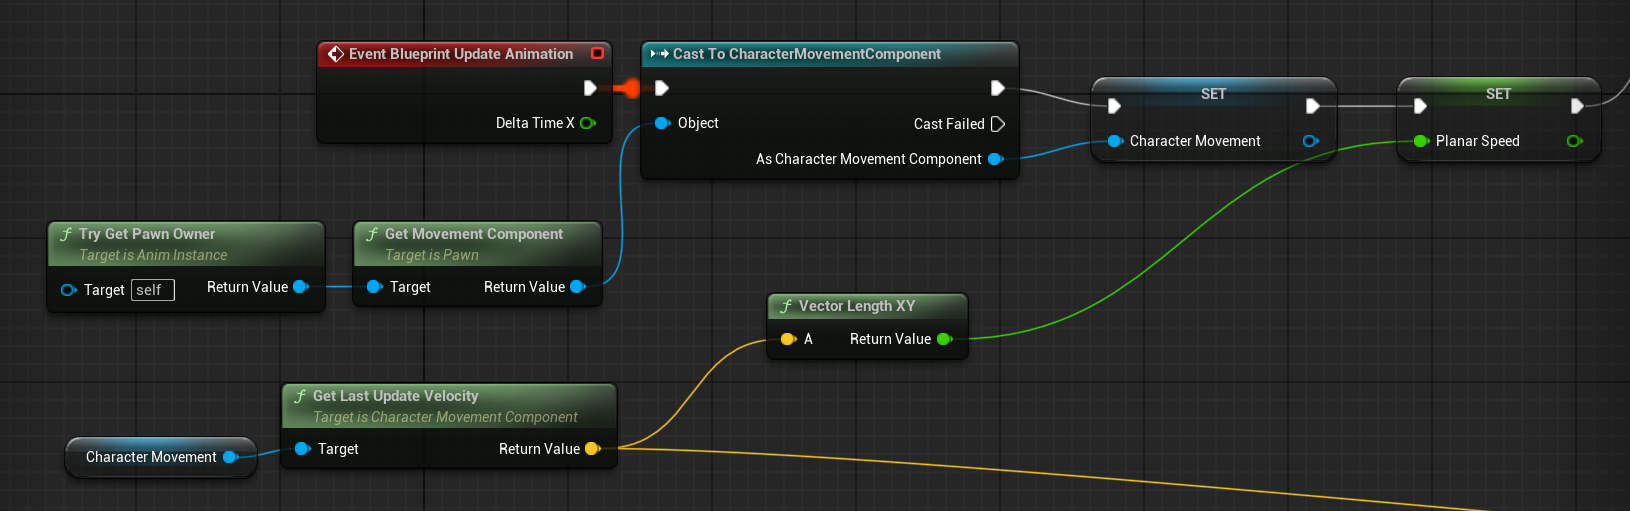Click the Cast Failed exec pin
Image resolution: width=1630 pixels, height=511 pixels.
(997, 124)
